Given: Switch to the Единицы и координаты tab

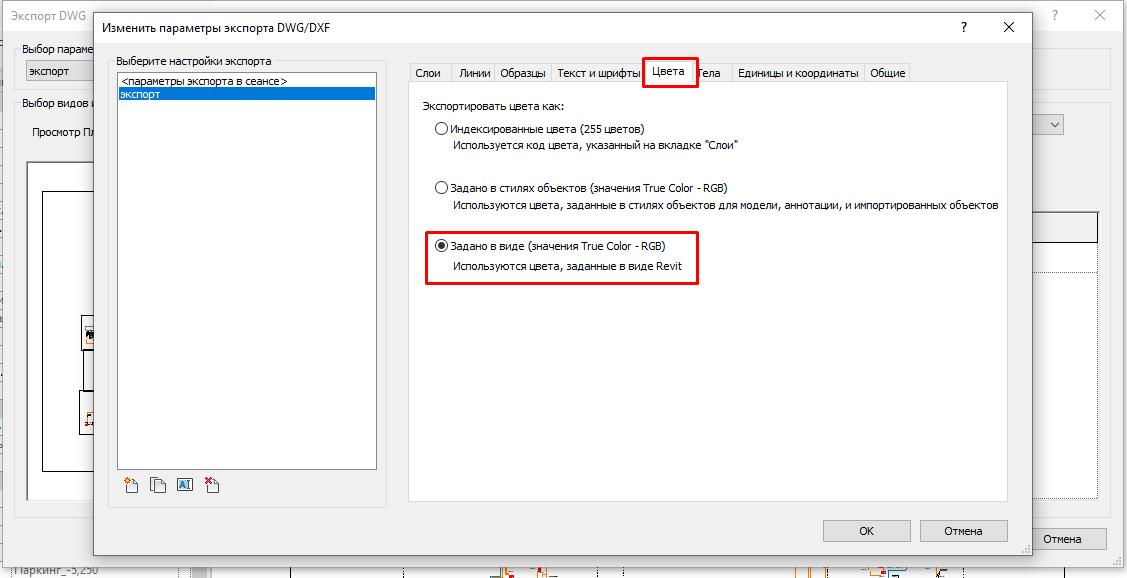Looking at the screenshot, I should click(797, 73).
